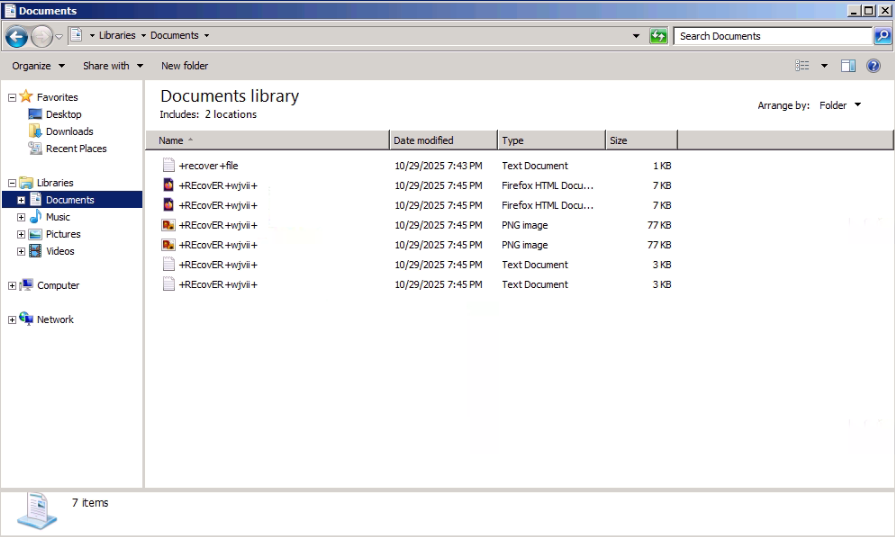Screen dimensions: 895x537
Task: Refresh the Documents view with the green arrows
Action: (x=658, y=36)
